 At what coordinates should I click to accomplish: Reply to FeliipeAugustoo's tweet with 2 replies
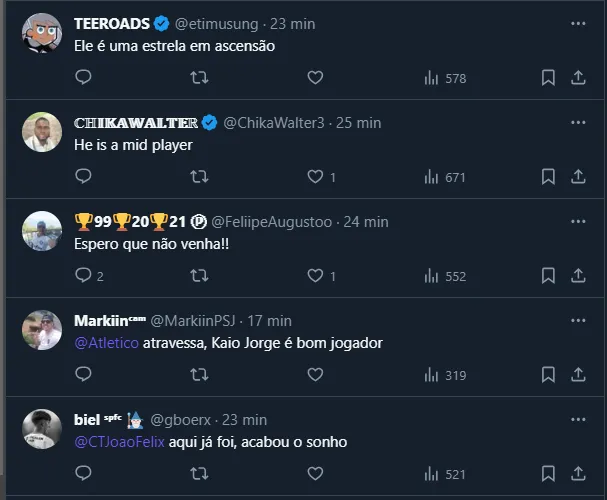(x=84, y=276)
